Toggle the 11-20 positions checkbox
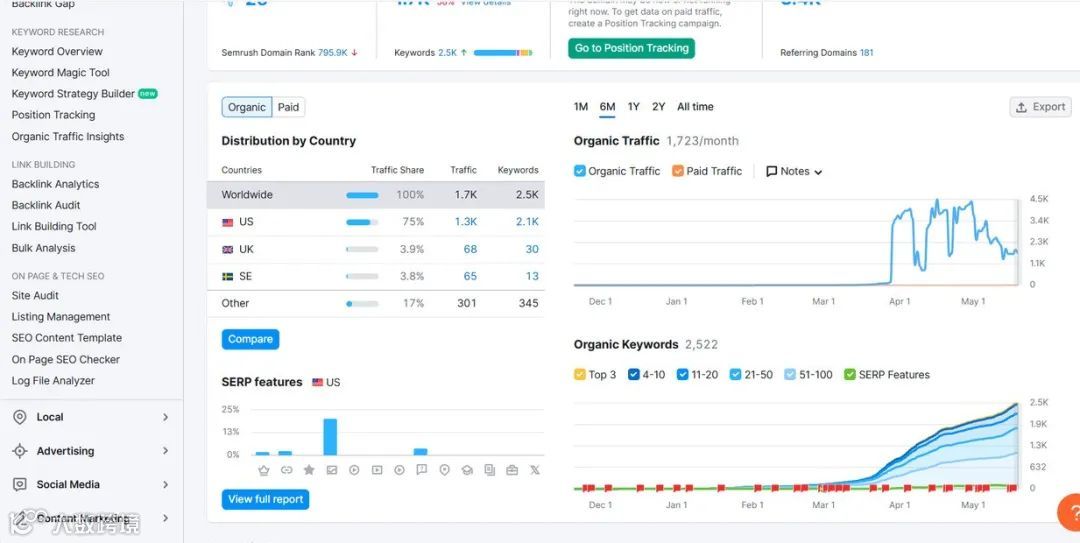Viewport: 1080px width, 543px height. click(683, 375)
